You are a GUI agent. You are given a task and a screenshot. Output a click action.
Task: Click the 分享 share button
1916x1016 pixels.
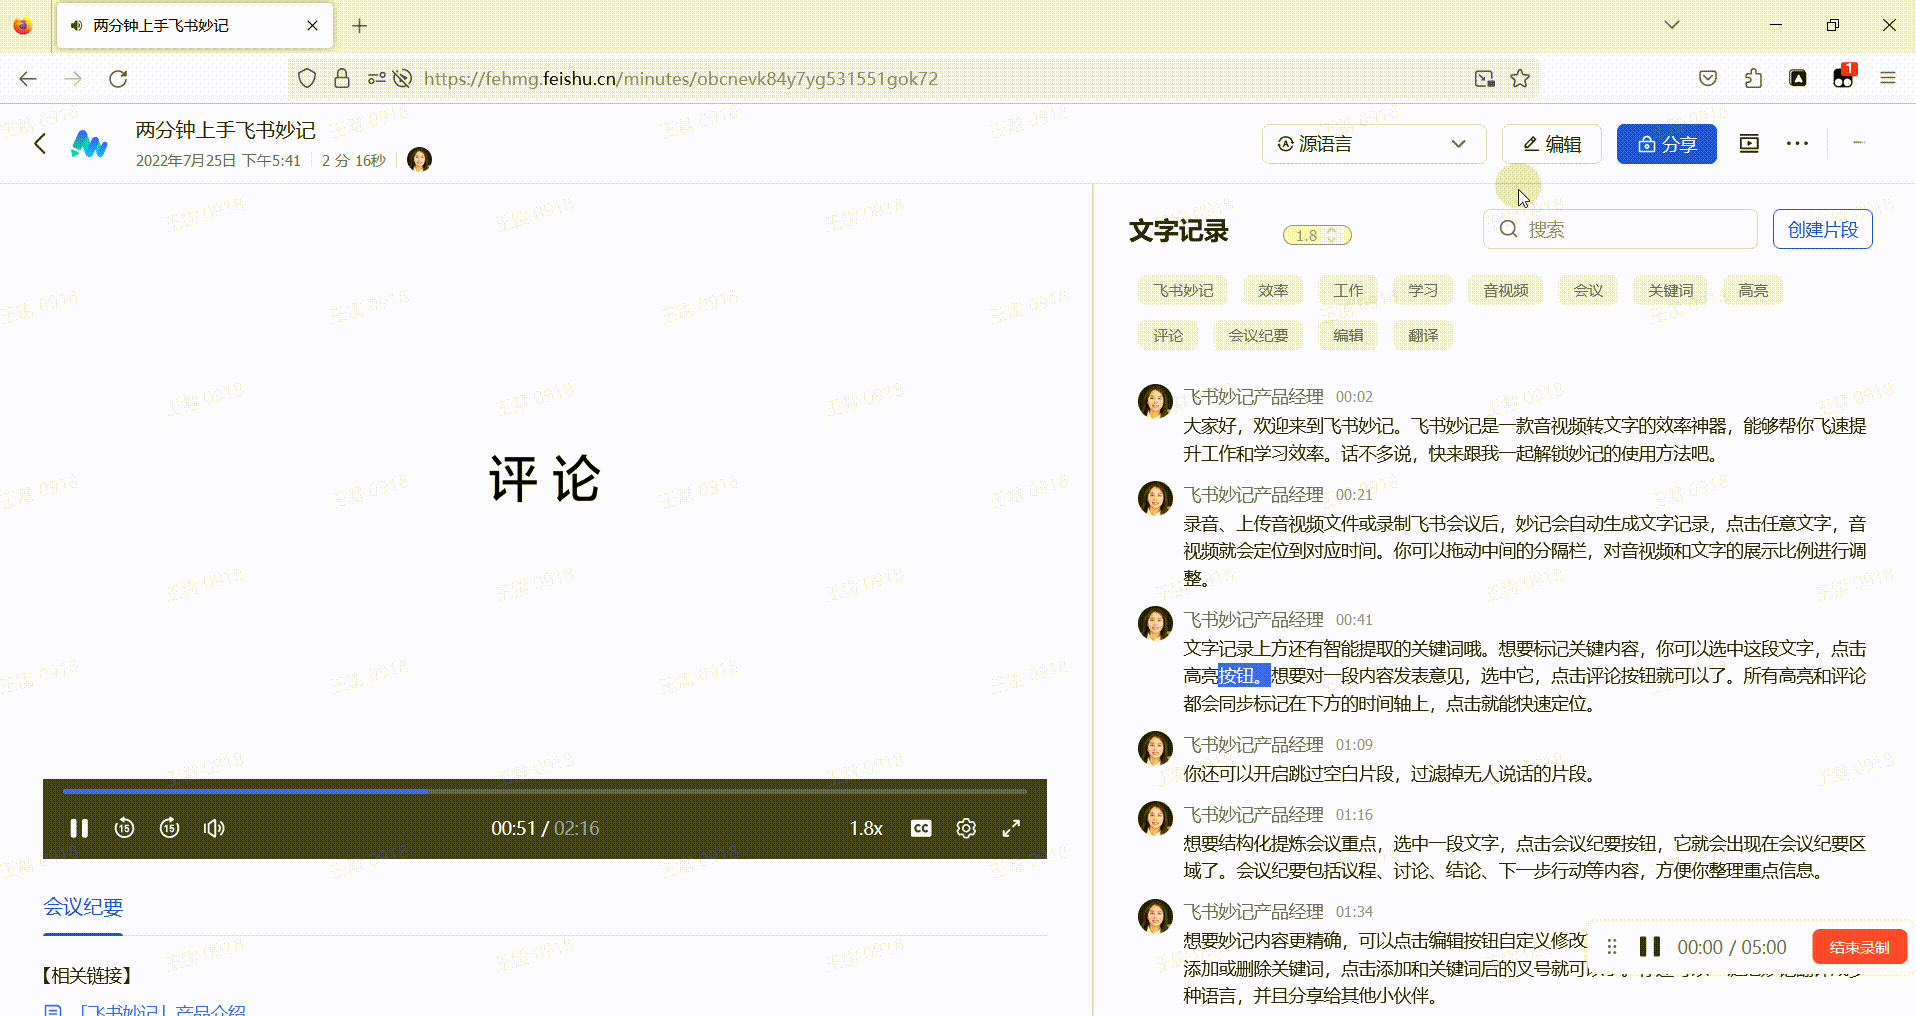pyautogui.click(x=1667, y=144)
